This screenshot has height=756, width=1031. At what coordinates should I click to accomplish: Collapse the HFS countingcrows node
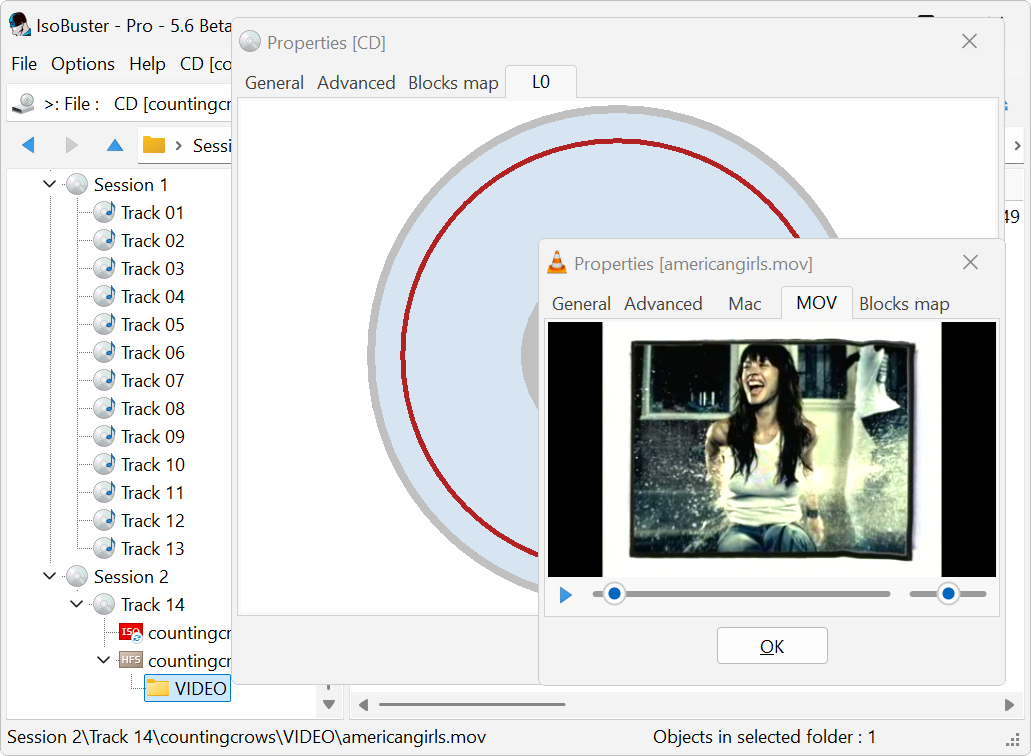[x=103, y=659]
